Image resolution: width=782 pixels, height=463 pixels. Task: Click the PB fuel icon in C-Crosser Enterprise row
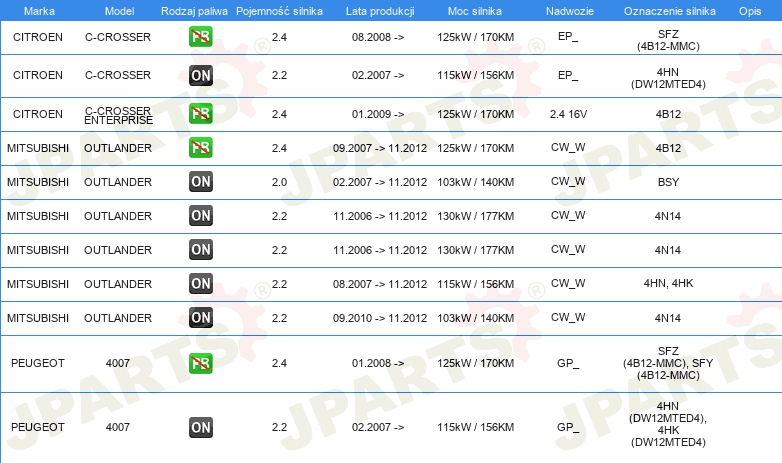point(200,114)
